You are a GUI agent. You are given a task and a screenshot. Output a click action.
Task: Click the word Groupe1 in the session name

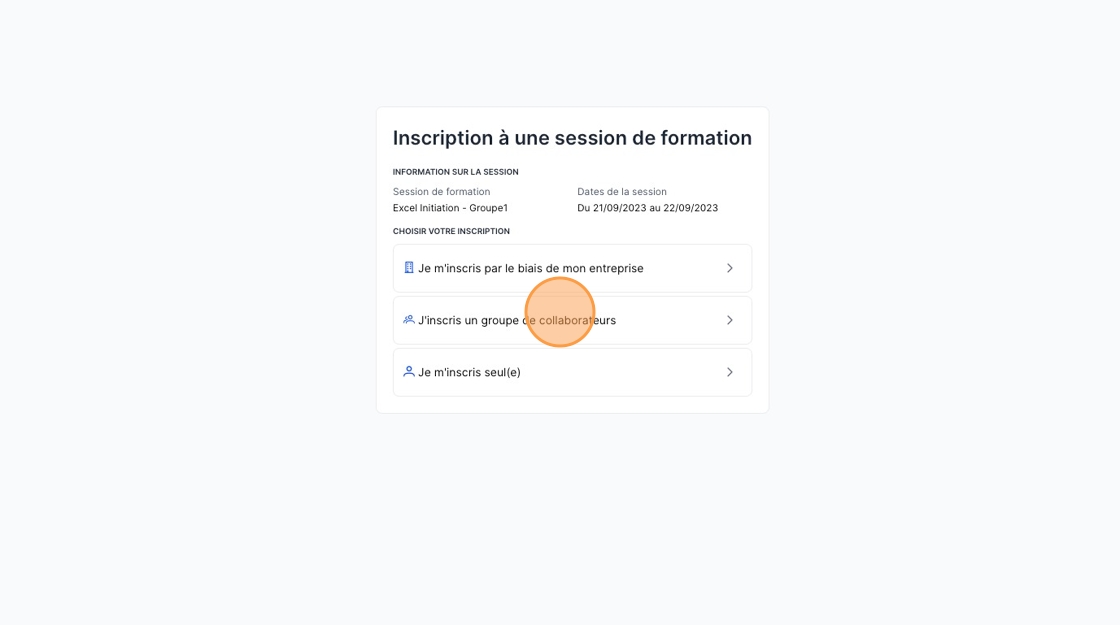point(489,208)
